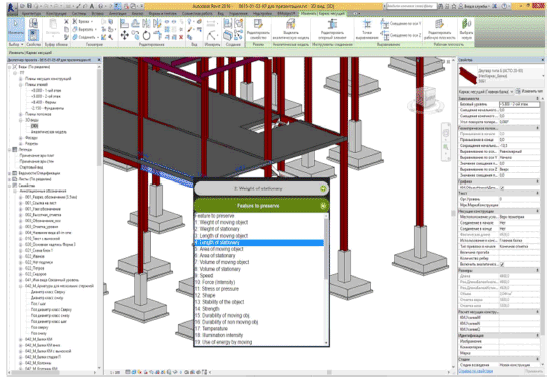Select the Align tool in Modify panel

pyautogui.click(x=124, y=23)
